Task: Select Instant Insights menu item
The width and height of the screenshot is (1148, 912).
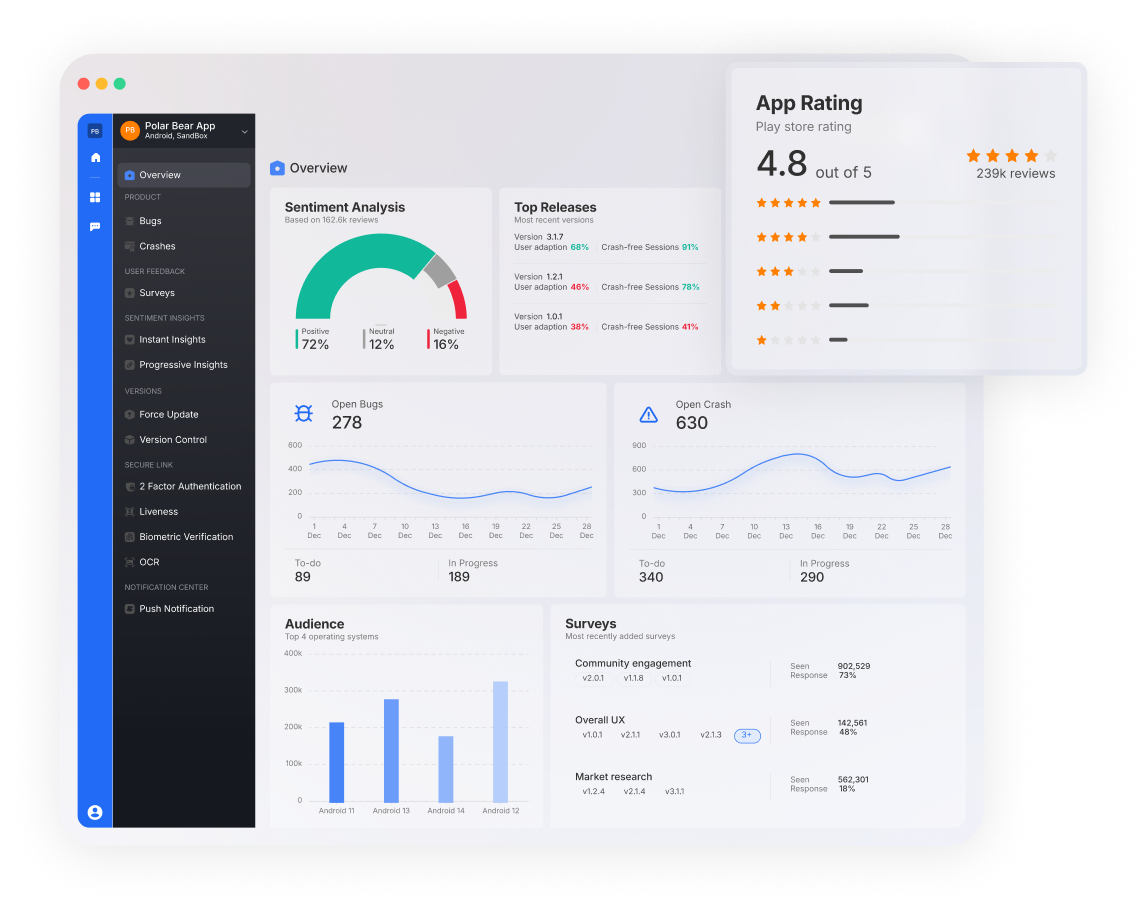Action: coord(172,340)
